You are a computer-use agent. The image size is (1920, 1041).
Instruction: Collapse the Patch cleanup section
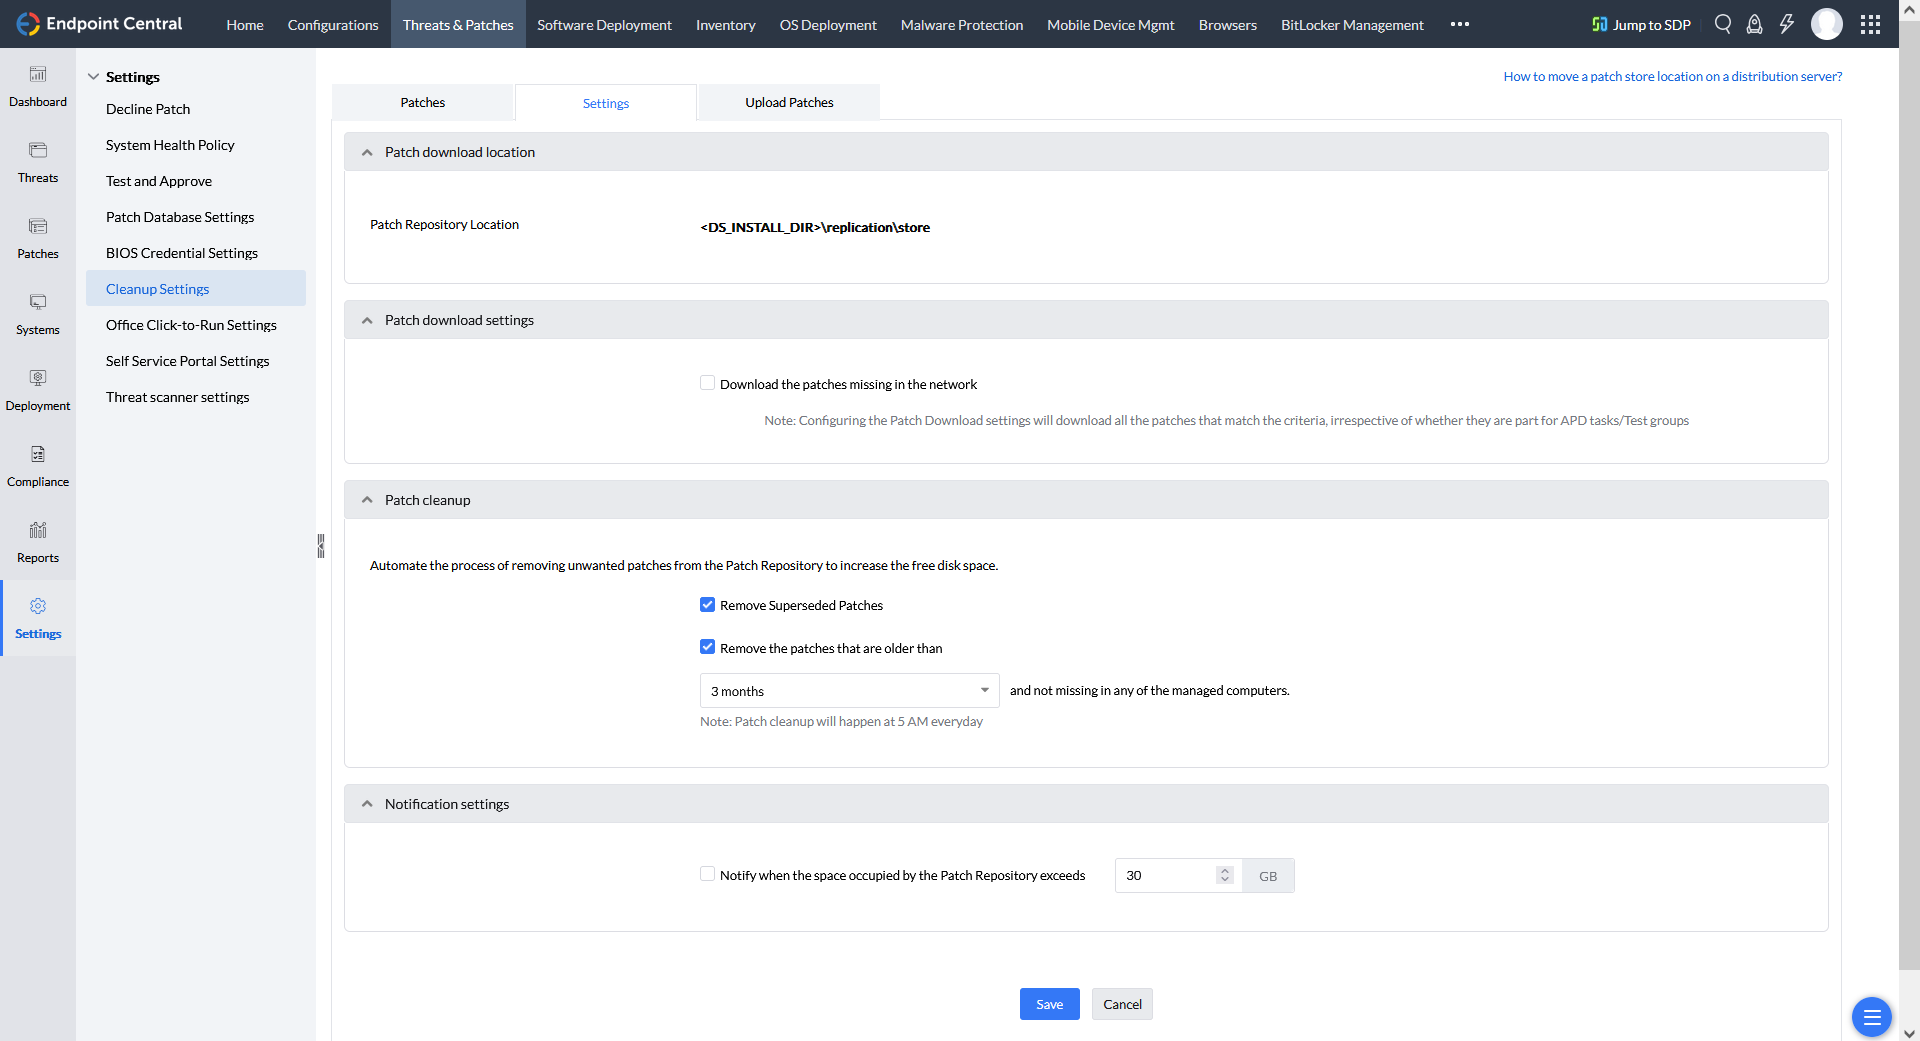[367, 500]
